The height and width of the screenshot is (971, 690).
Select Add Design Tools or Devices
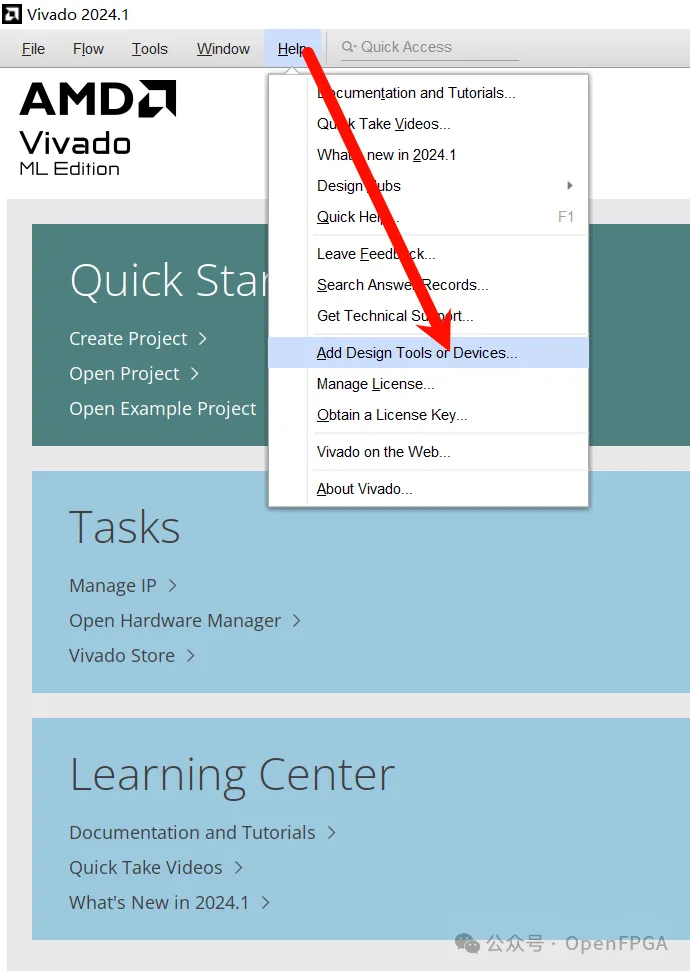pos(417,353)
